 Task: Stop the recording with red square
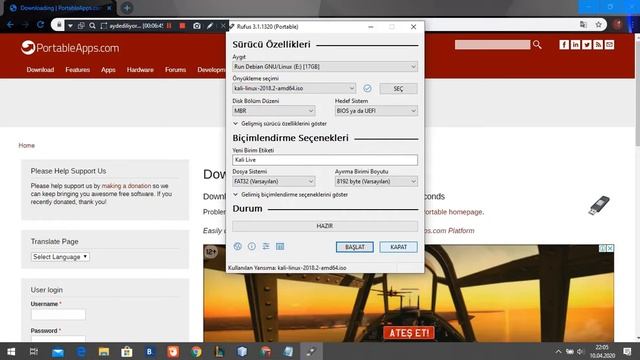coord(182,26)
